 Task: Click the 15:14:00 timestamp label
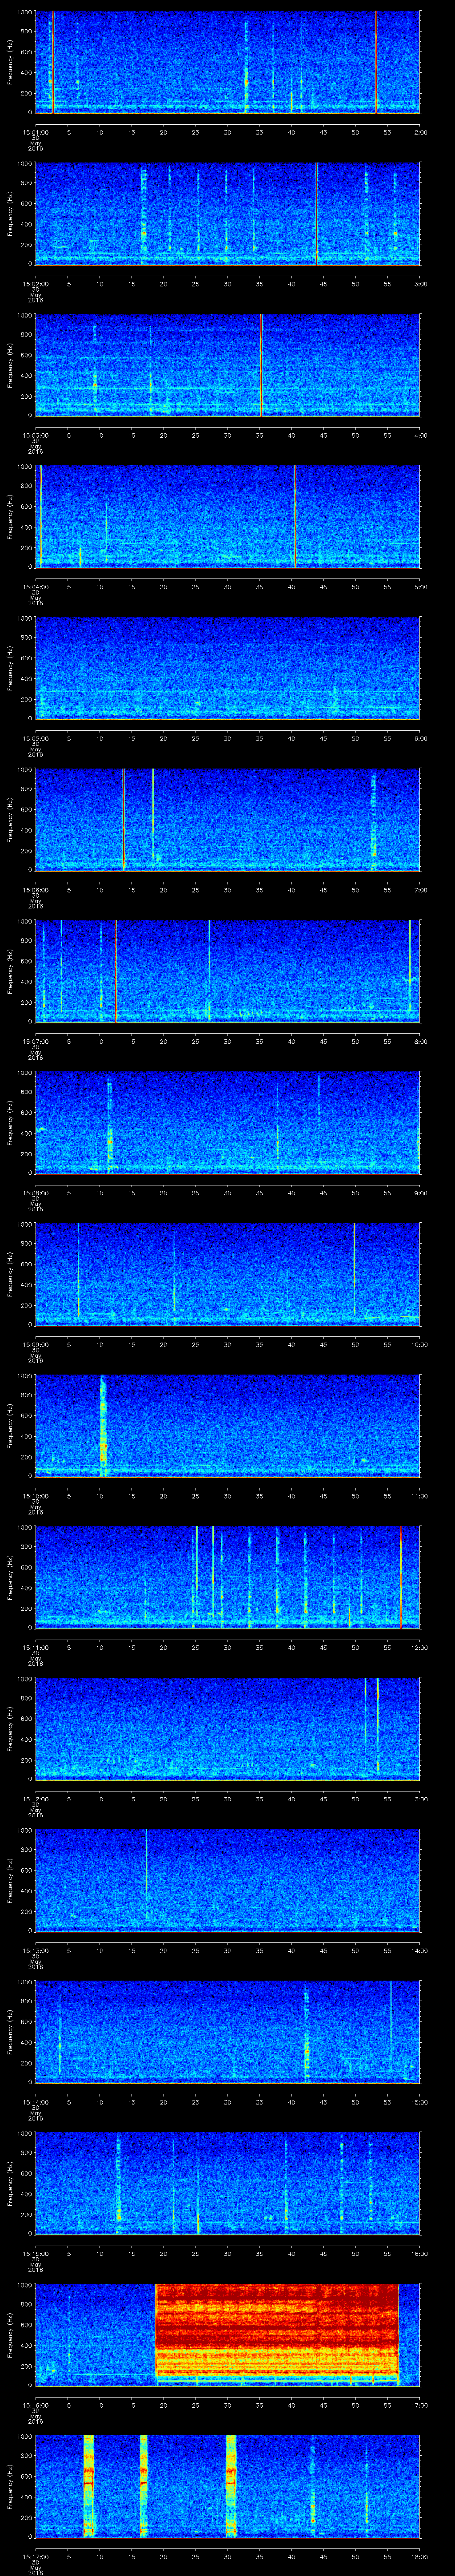point(36,2101)
